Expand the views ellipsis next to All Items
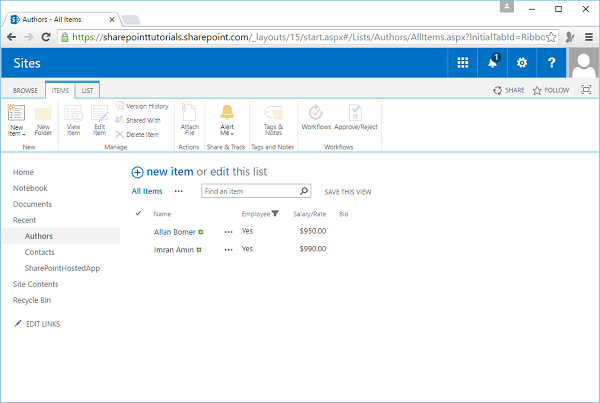The height and width of the screenshot is (403, 600). (x=179, y=190)
